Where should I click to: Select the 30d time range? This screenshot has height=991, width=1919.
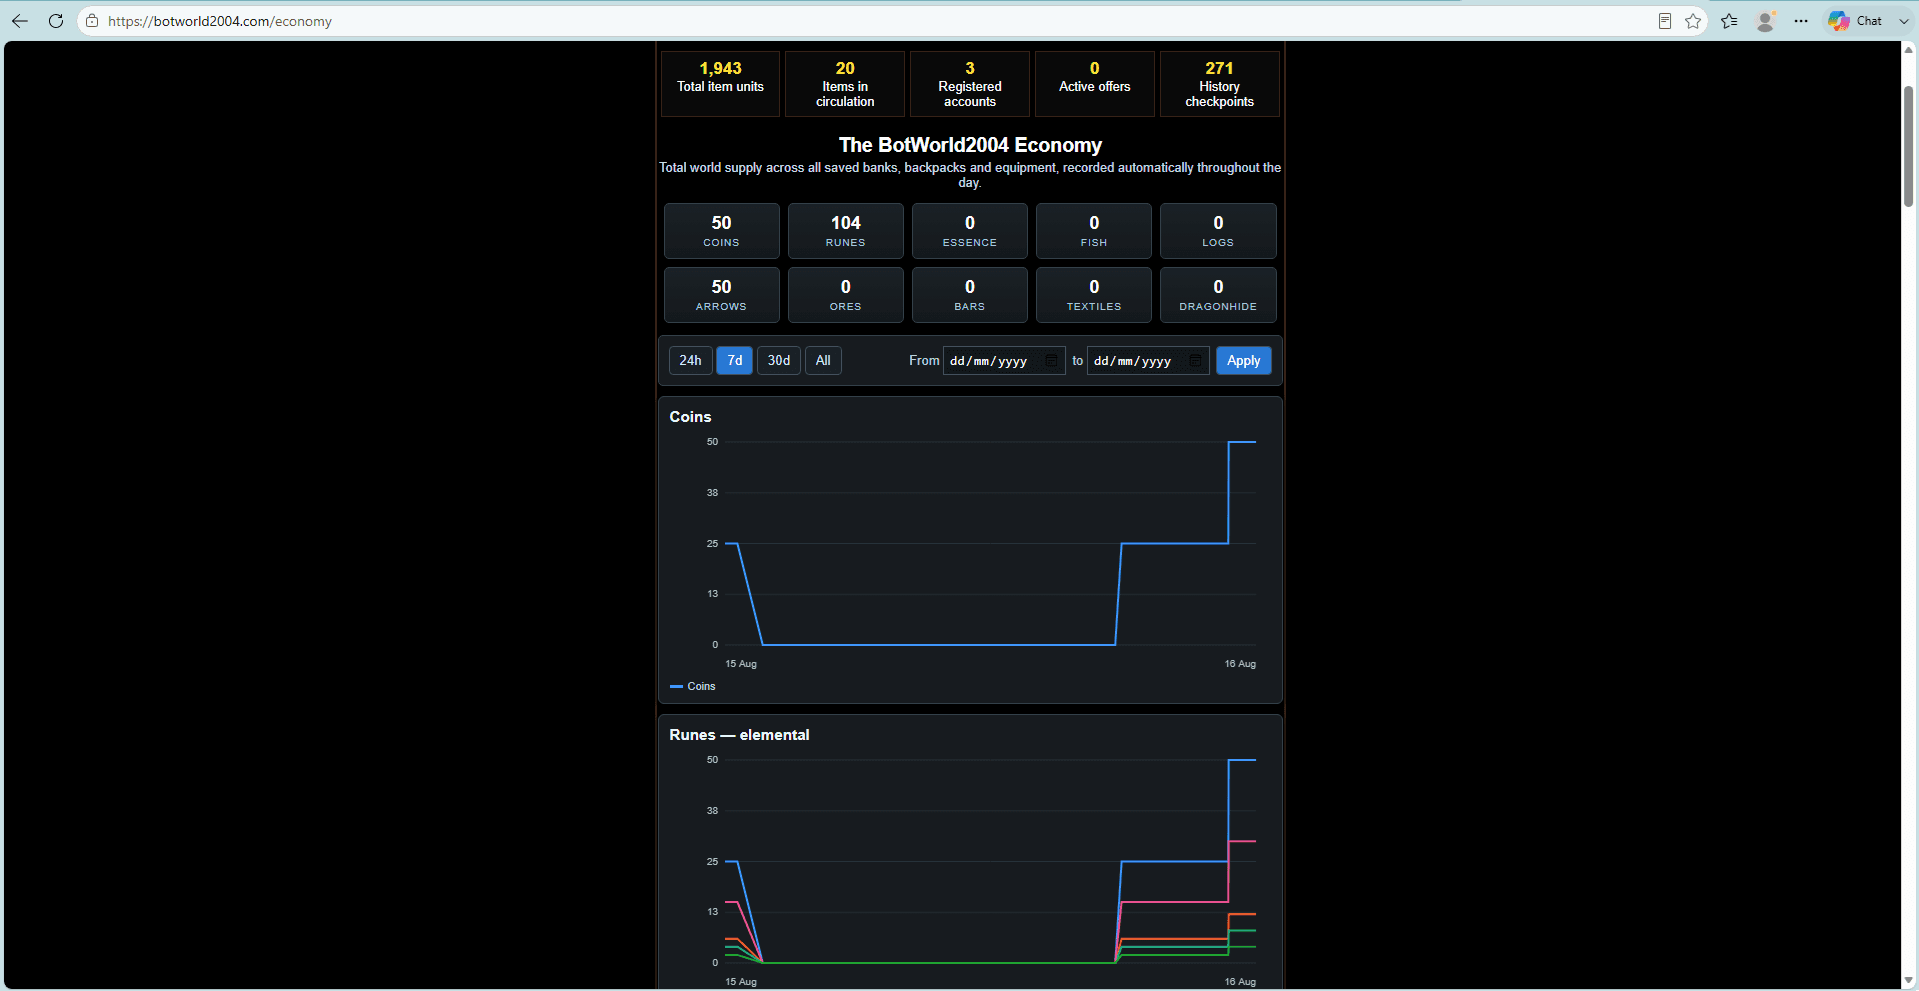779,361
